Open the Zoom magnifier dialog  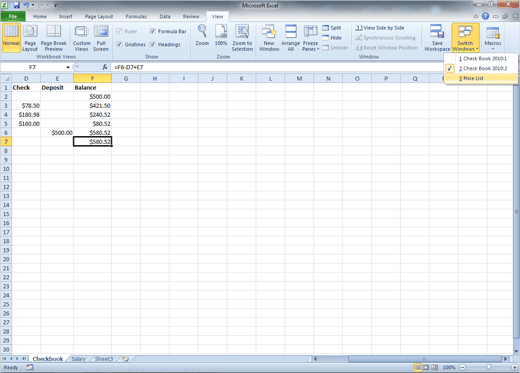[202, 35]
